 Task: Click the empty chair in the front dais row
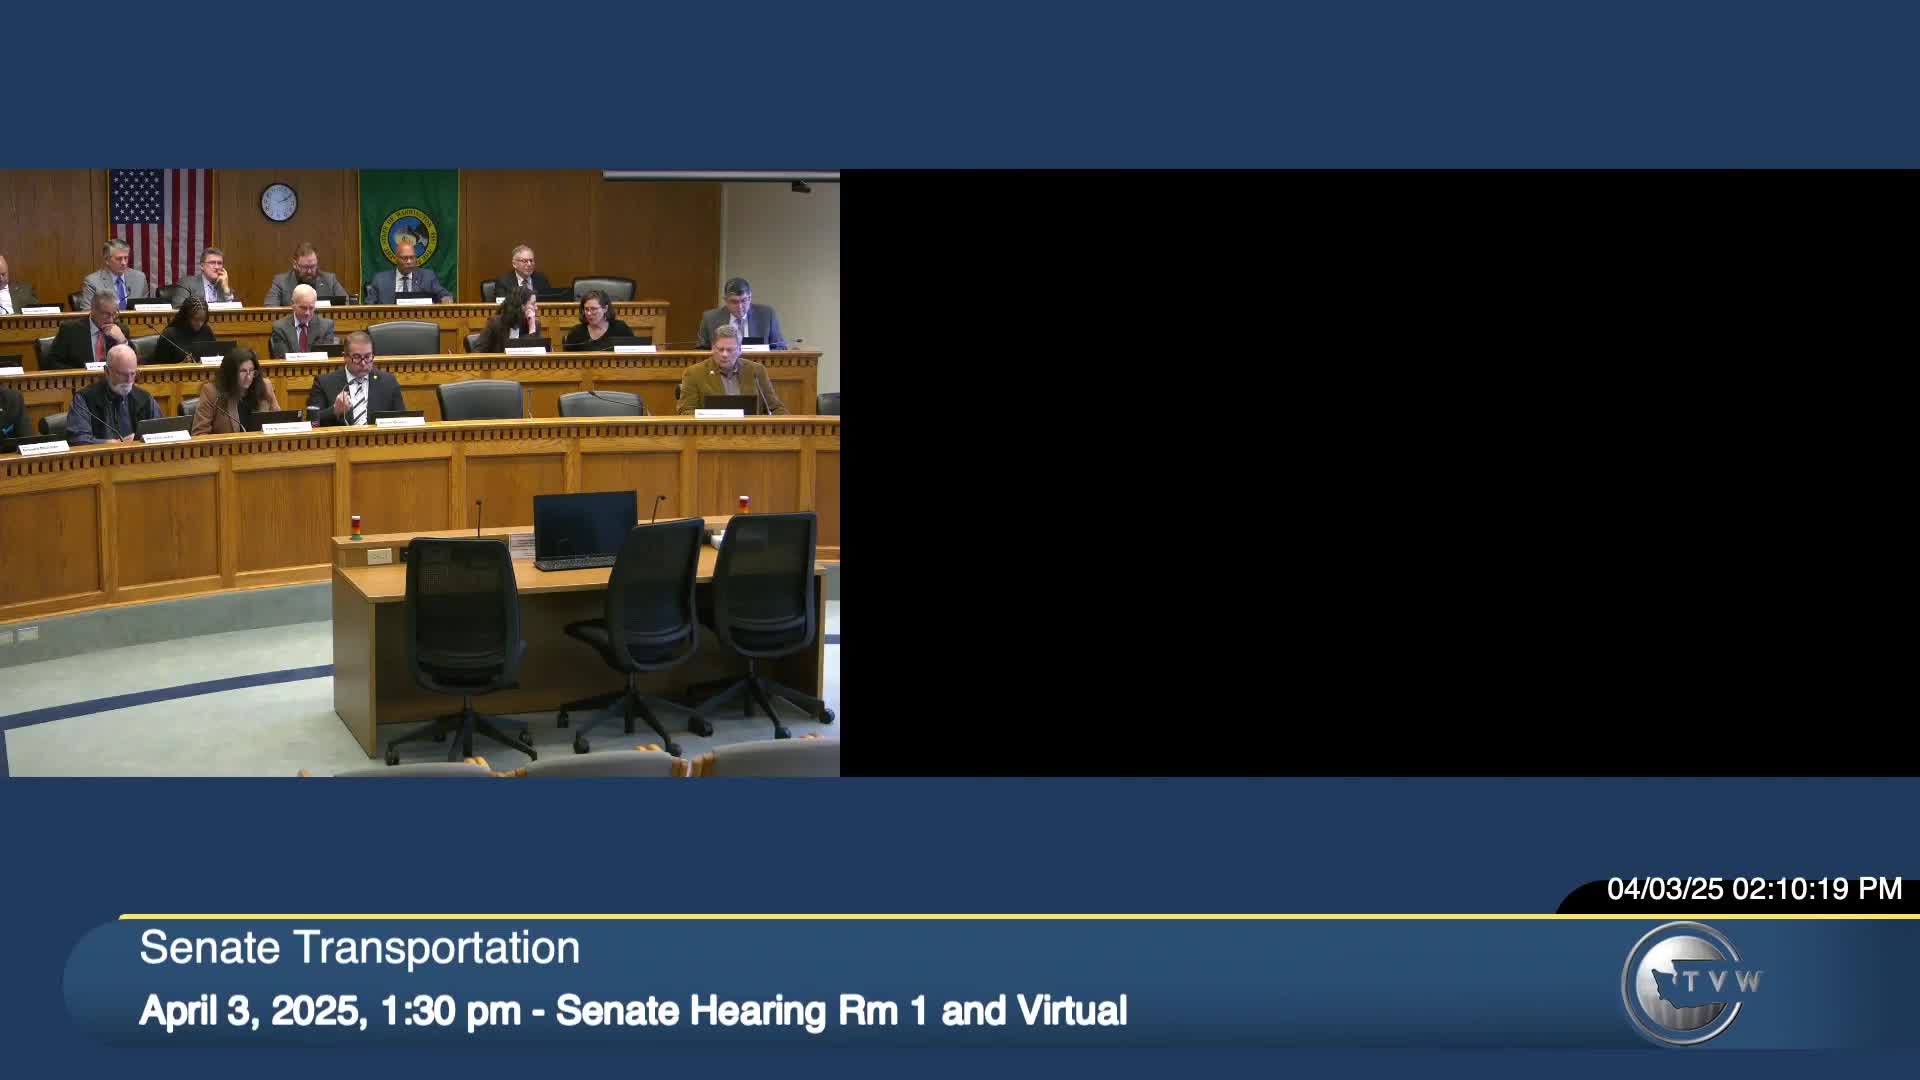[x=481, y=399]
